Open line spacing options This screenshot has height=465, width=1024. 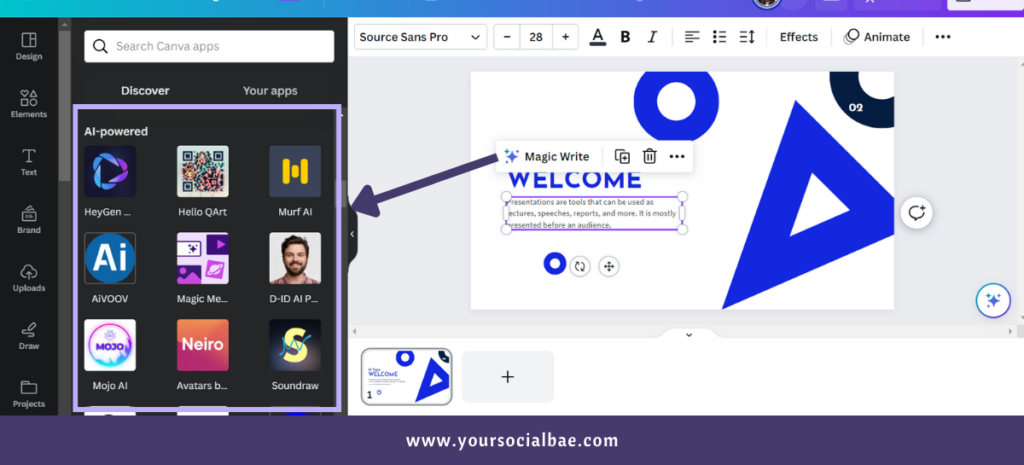pyautogui.click(x=747, y=37)
